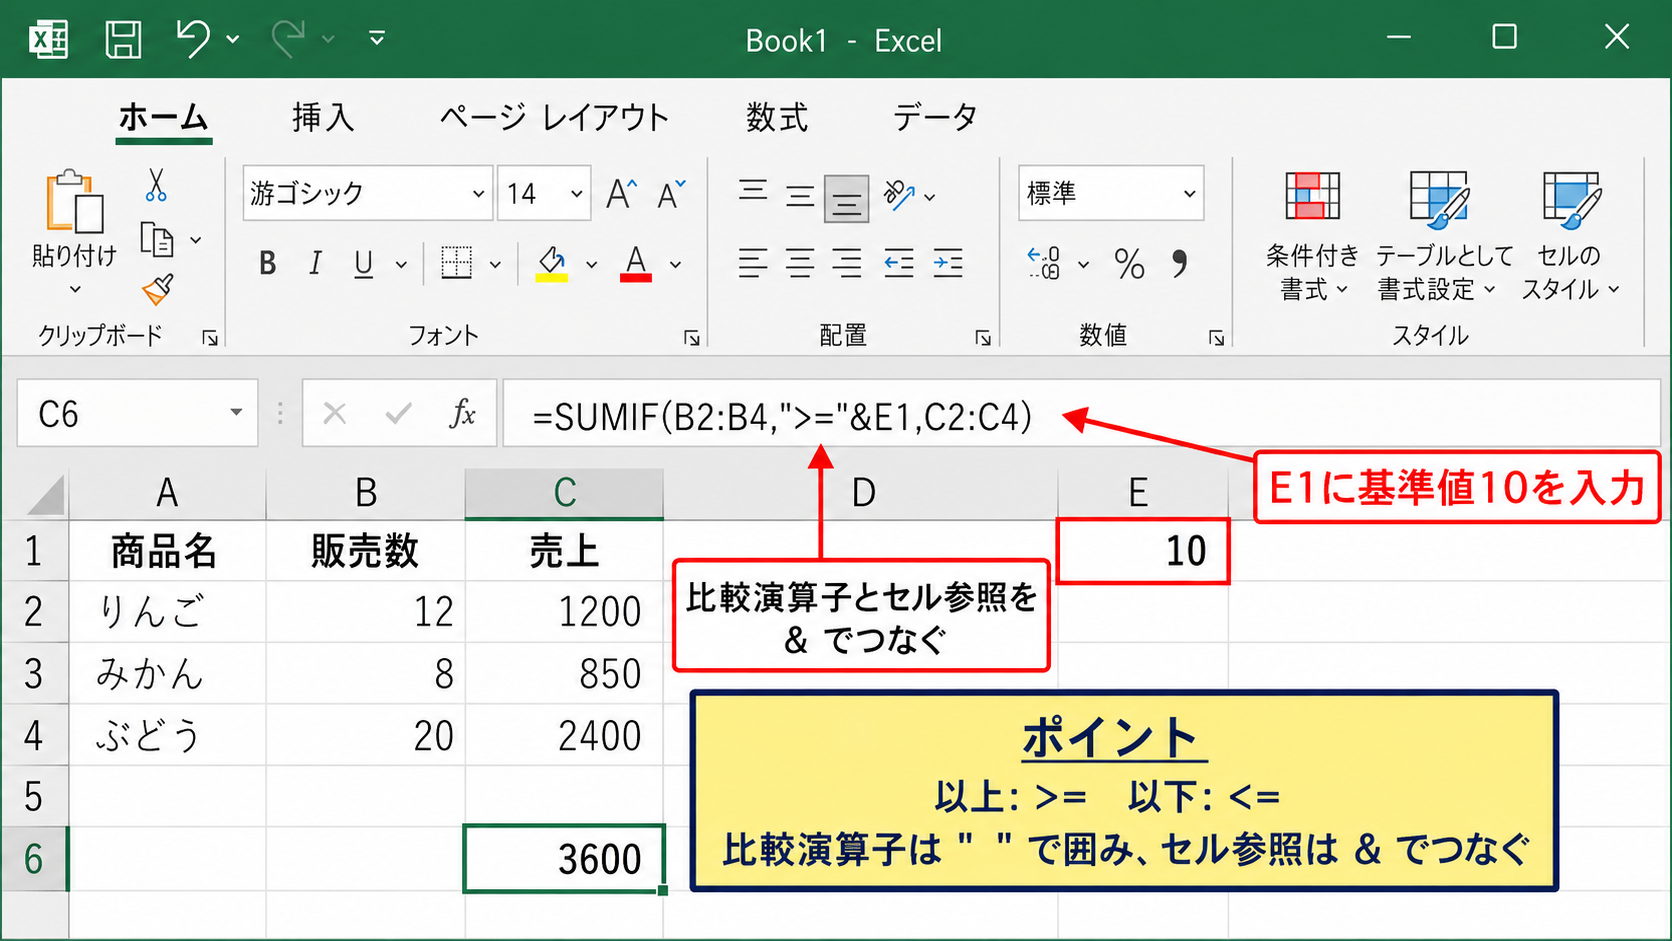Click the Undo arrow icon

pyautogui.click(x=193, y=40)
